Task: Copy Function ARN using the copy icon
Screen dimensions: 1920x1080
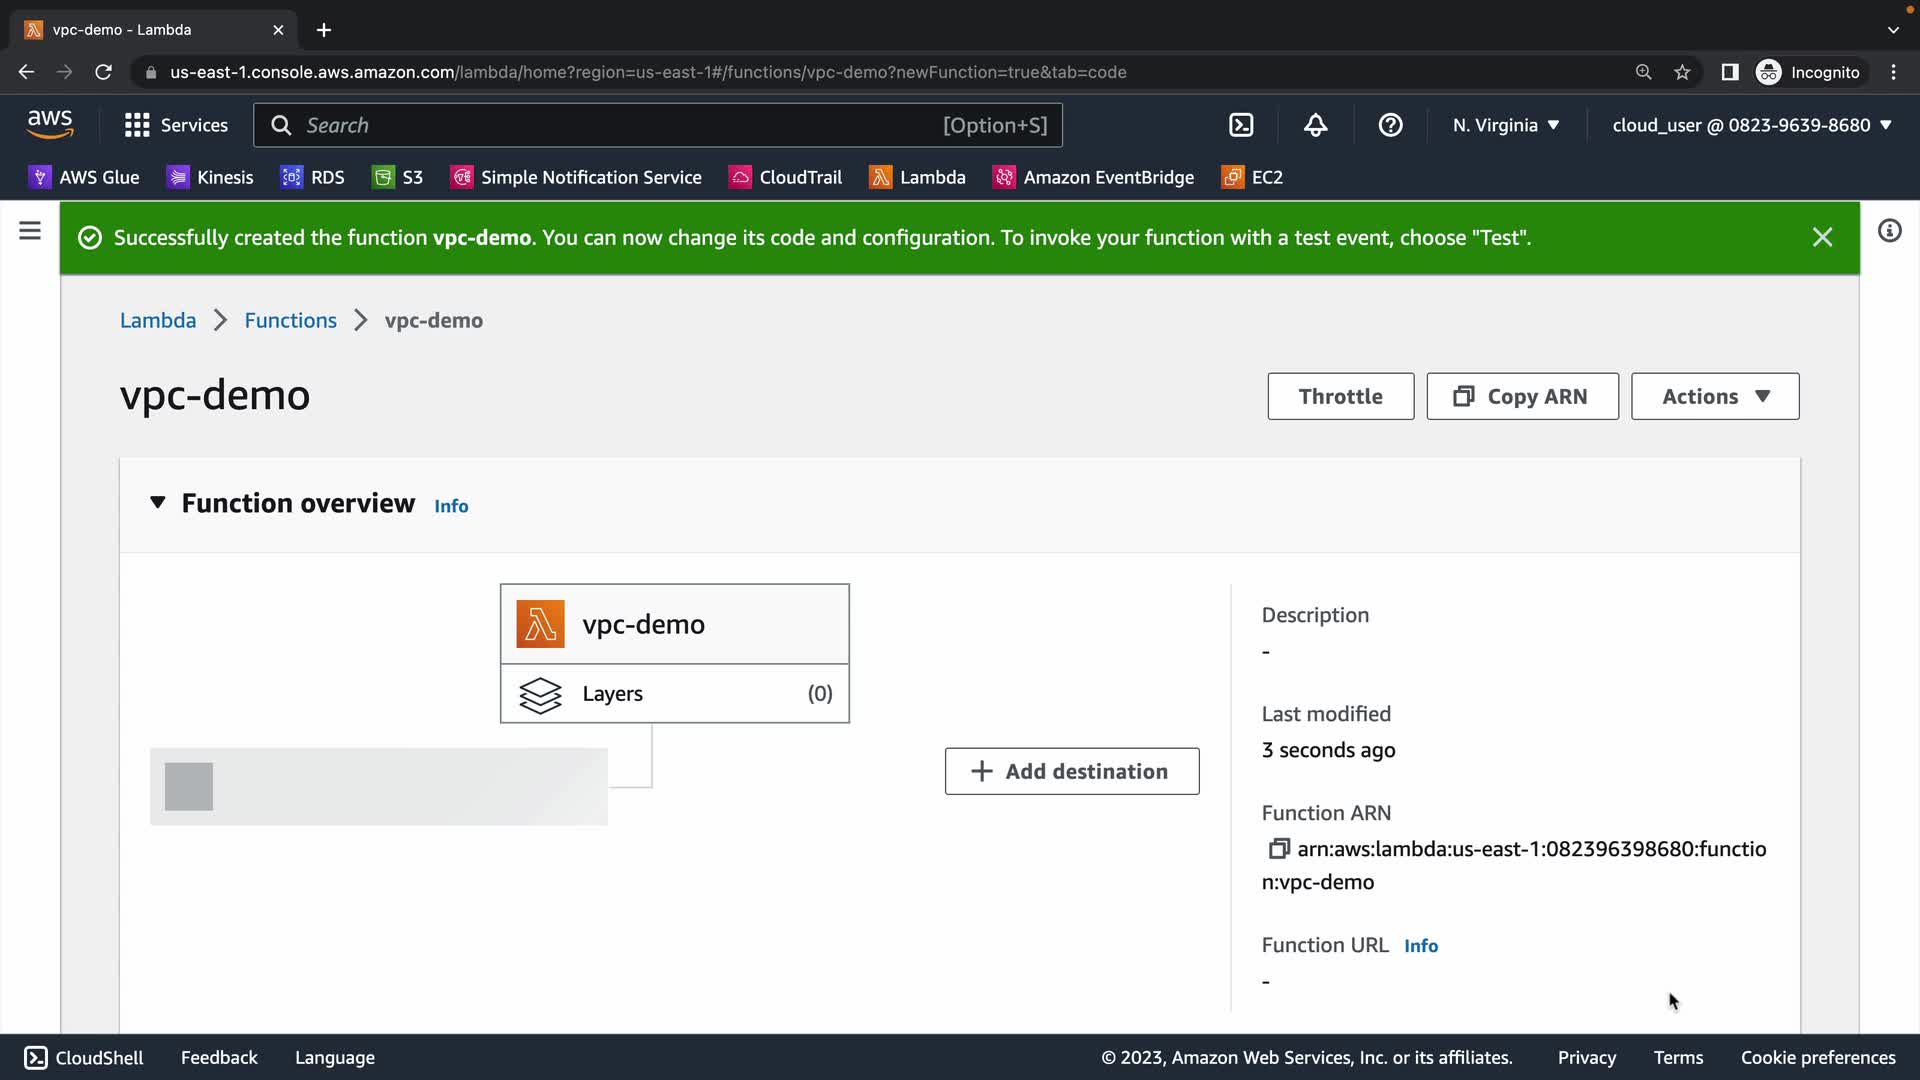Action: point(1278,849)
